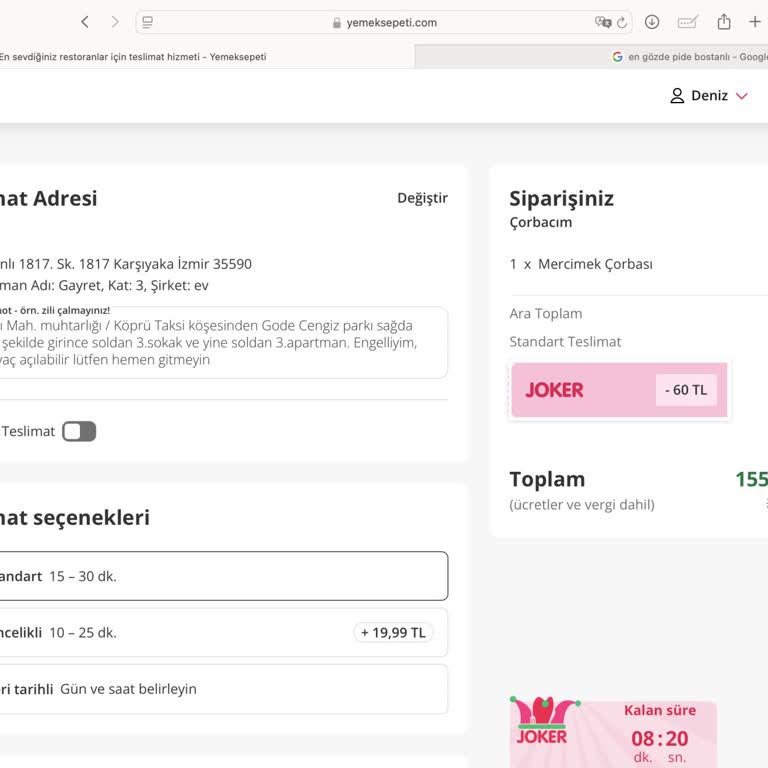The width and height of the screenshot is (768, 768).
Task: Click the courier note text field
Action: tap(224, 342)
